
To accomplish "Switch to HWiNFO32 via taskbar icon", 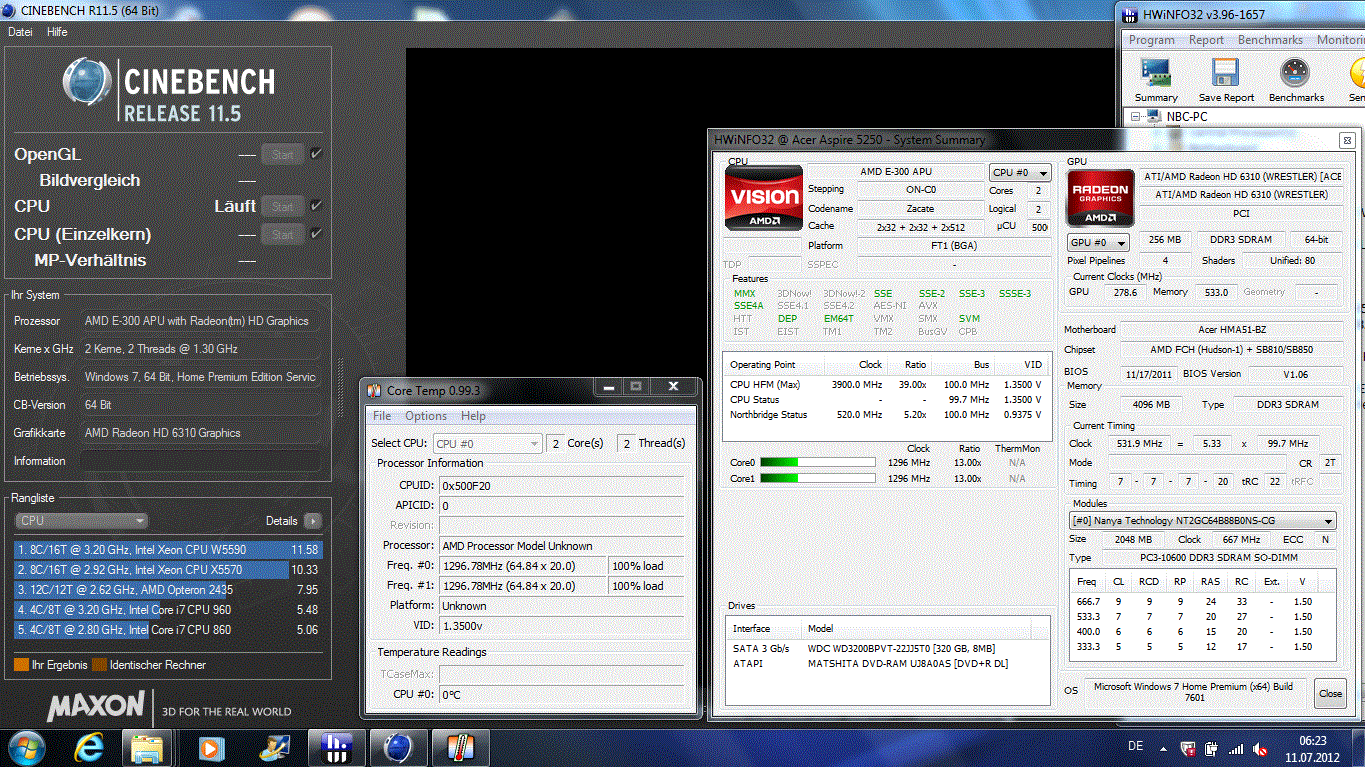I will [x=336, y=746].
